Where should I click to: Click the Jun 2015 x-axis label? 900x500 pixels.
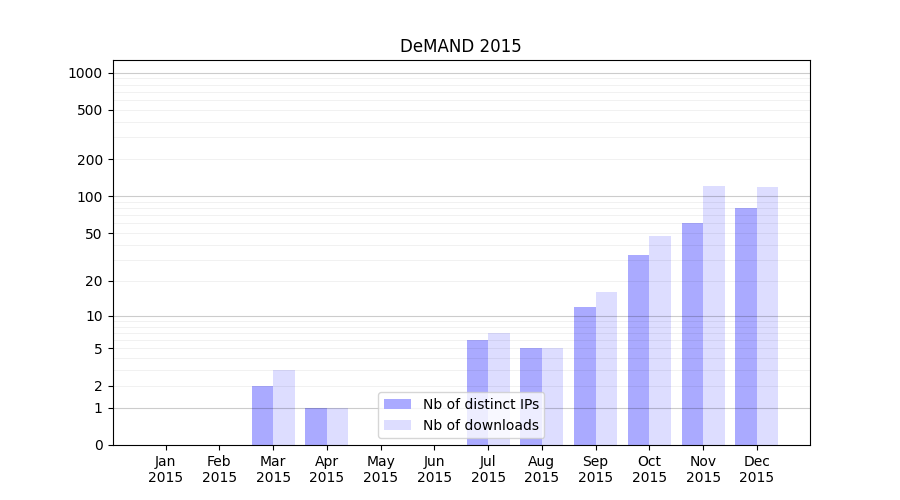click(434, 469)
